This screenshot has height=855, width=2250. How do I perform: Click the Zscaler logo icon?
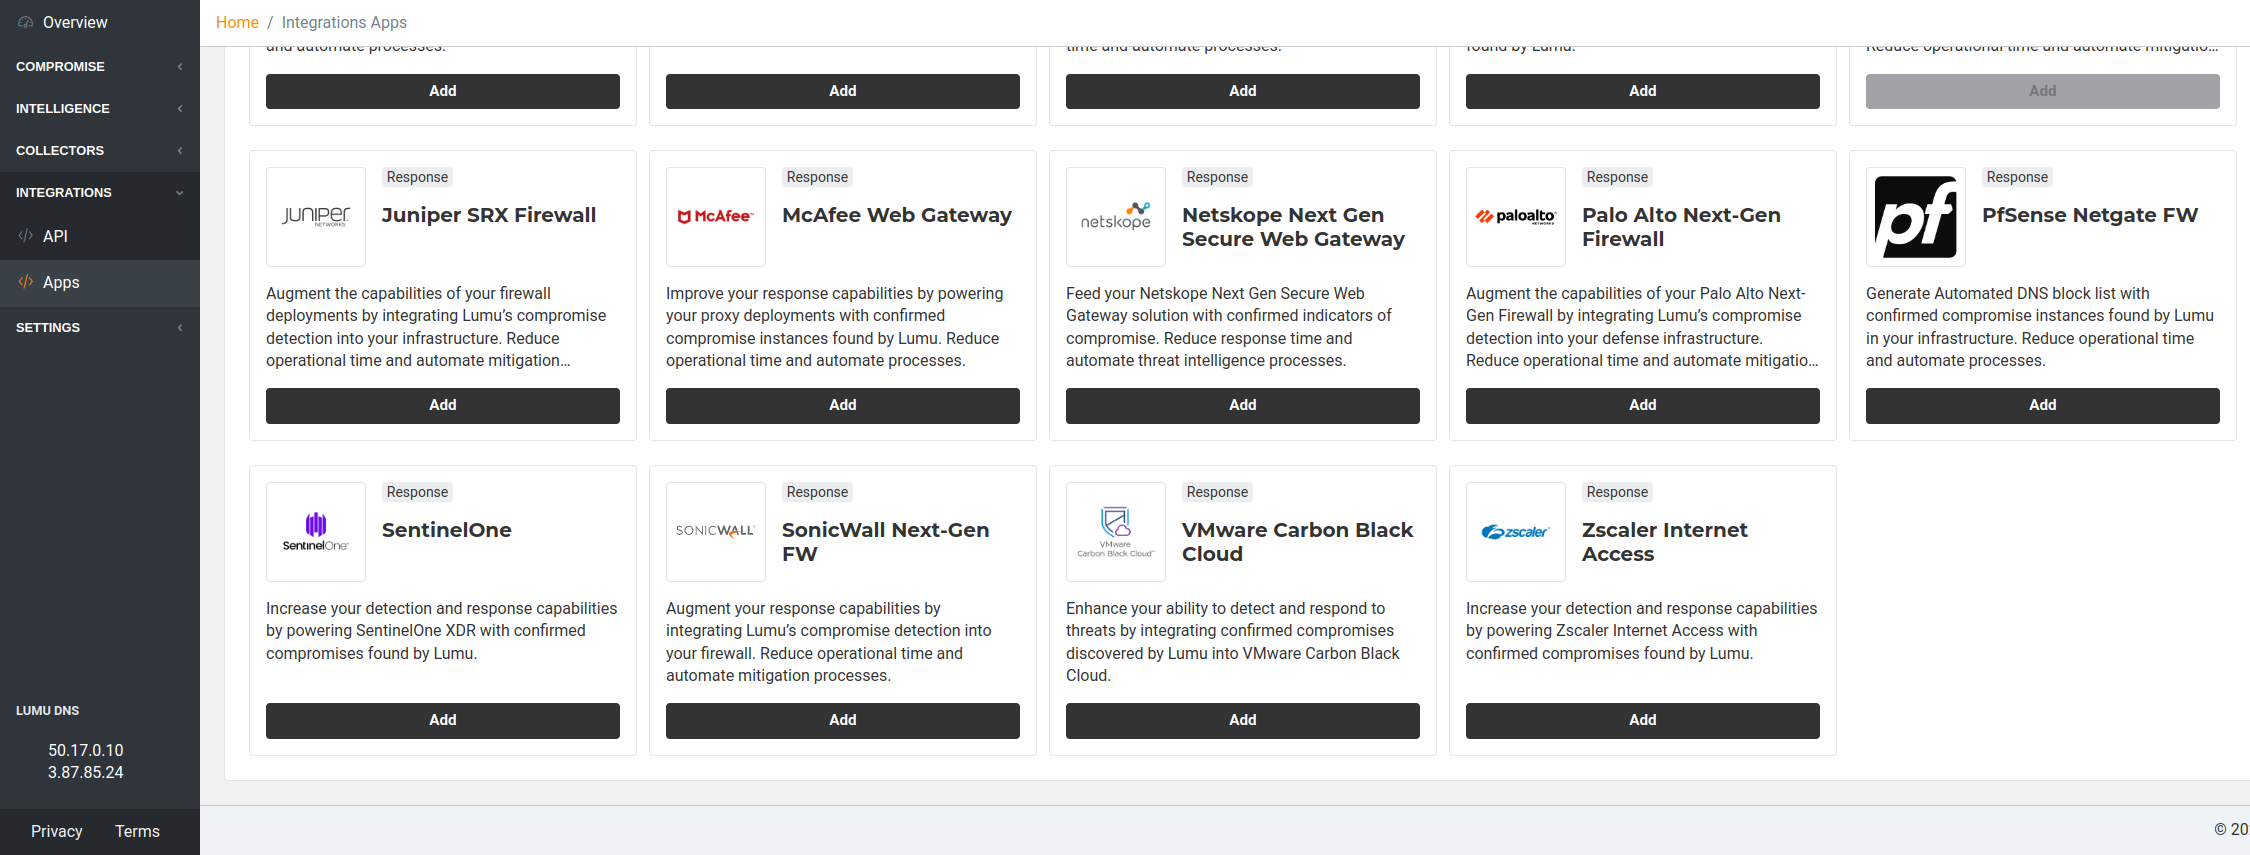tap(1516, 532)
